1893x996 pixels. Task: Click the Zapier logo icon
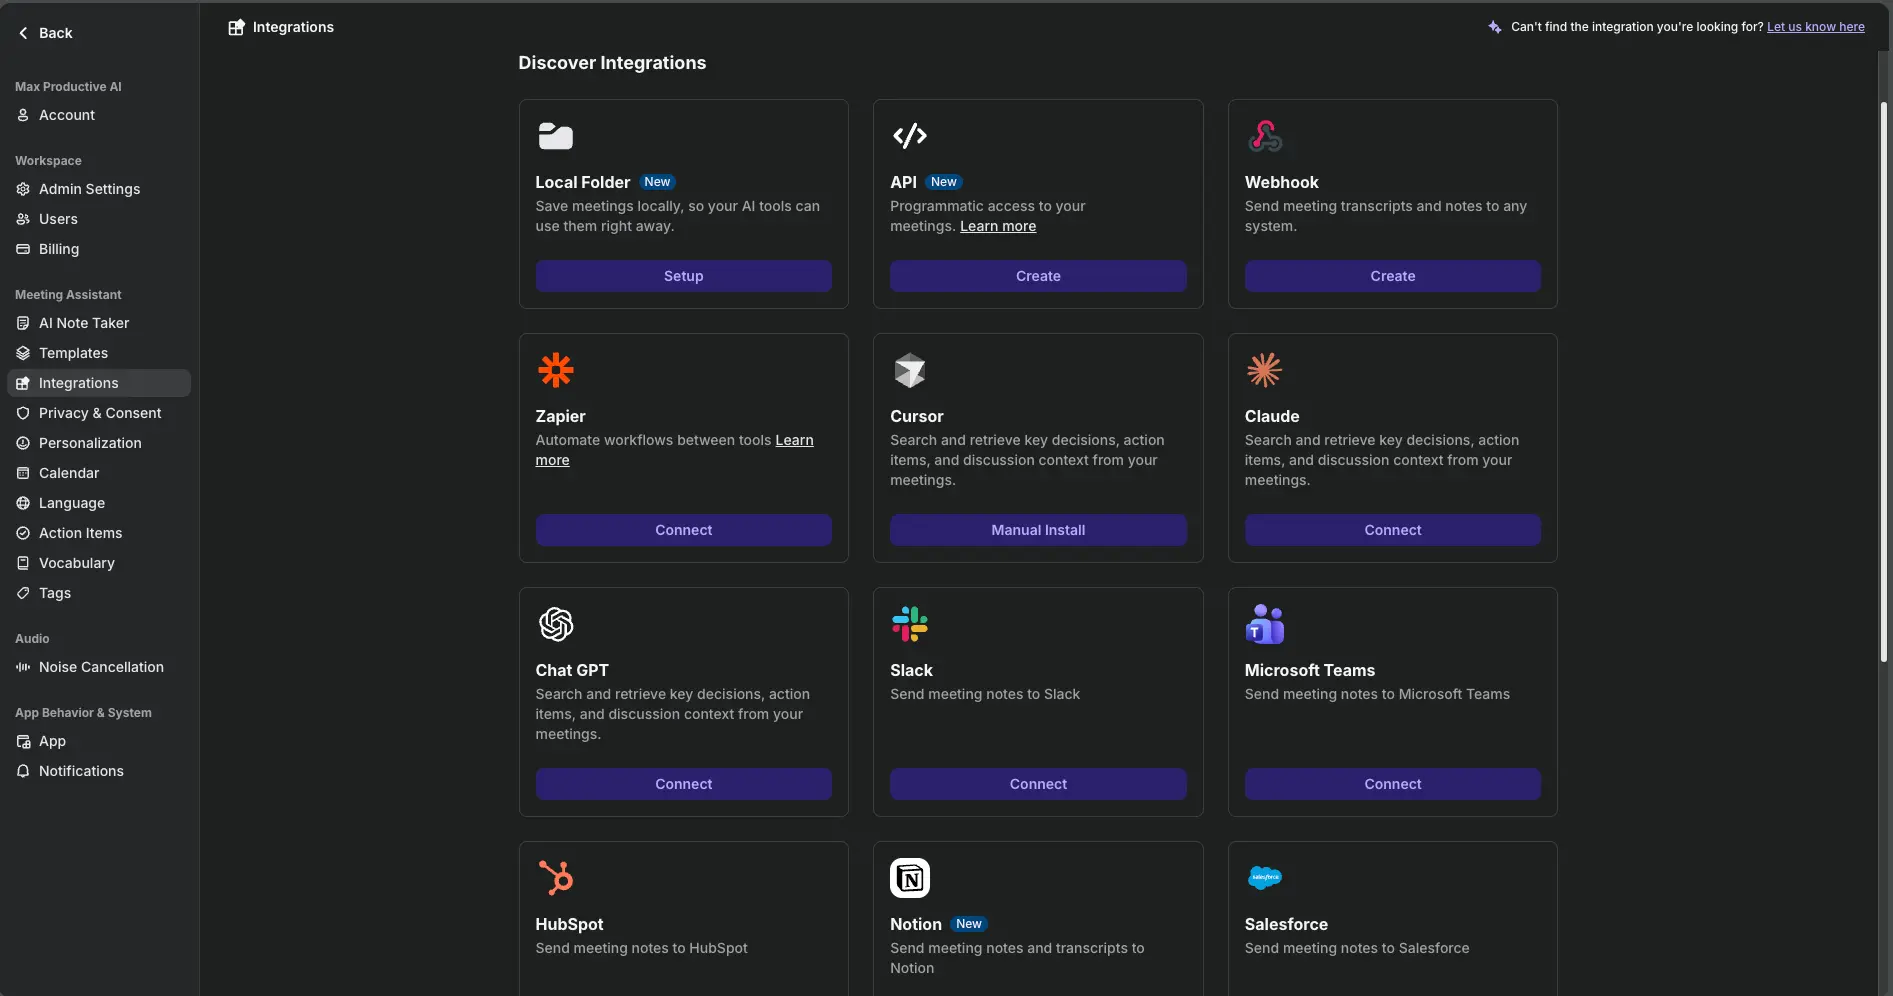pos(556,370)
